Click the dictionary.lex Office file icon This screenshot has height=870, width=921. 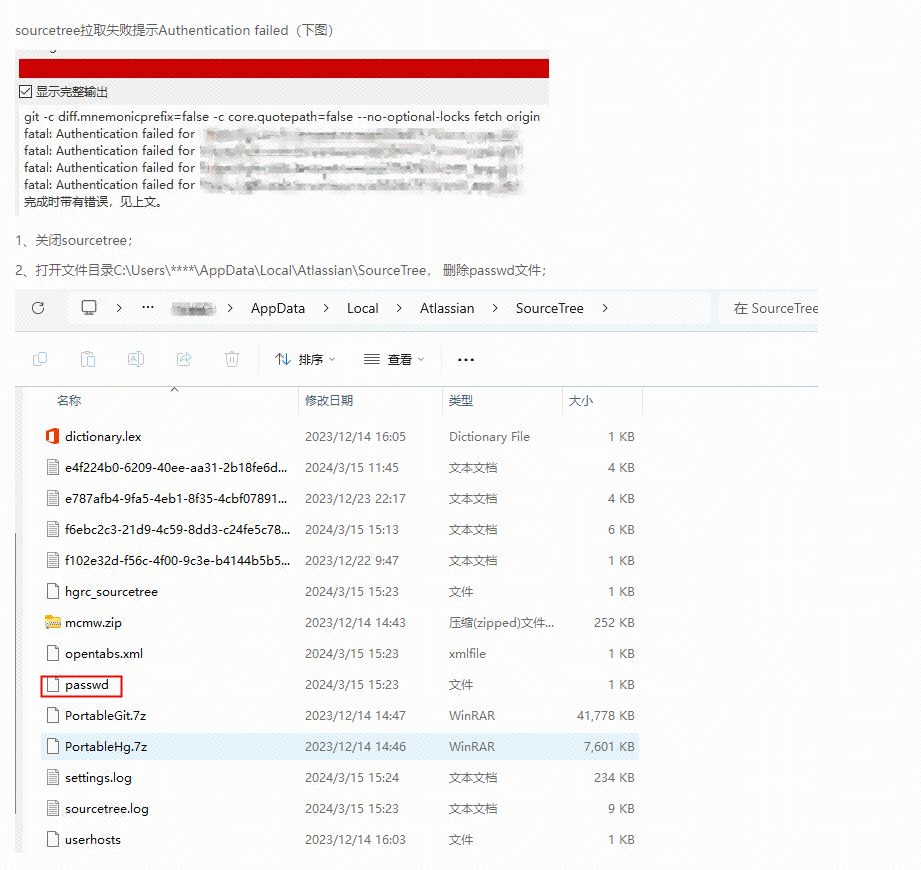tap(52, 436)
